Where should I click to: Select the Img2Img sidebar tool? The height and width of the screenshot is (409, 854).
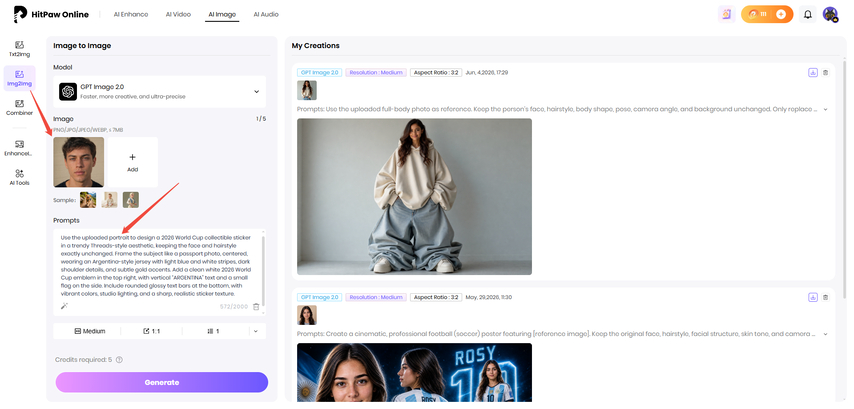coord(20,78)
